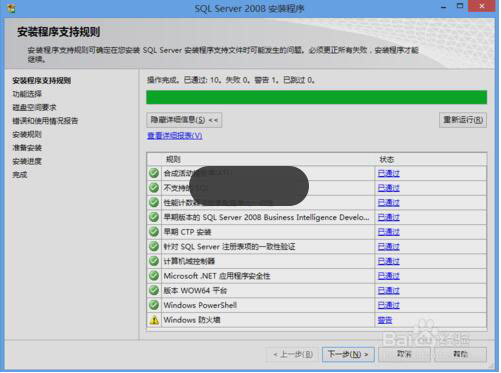Select 完成 step in sidebar
The height and width of the screenshot is (373, 501).
(20, 175)
